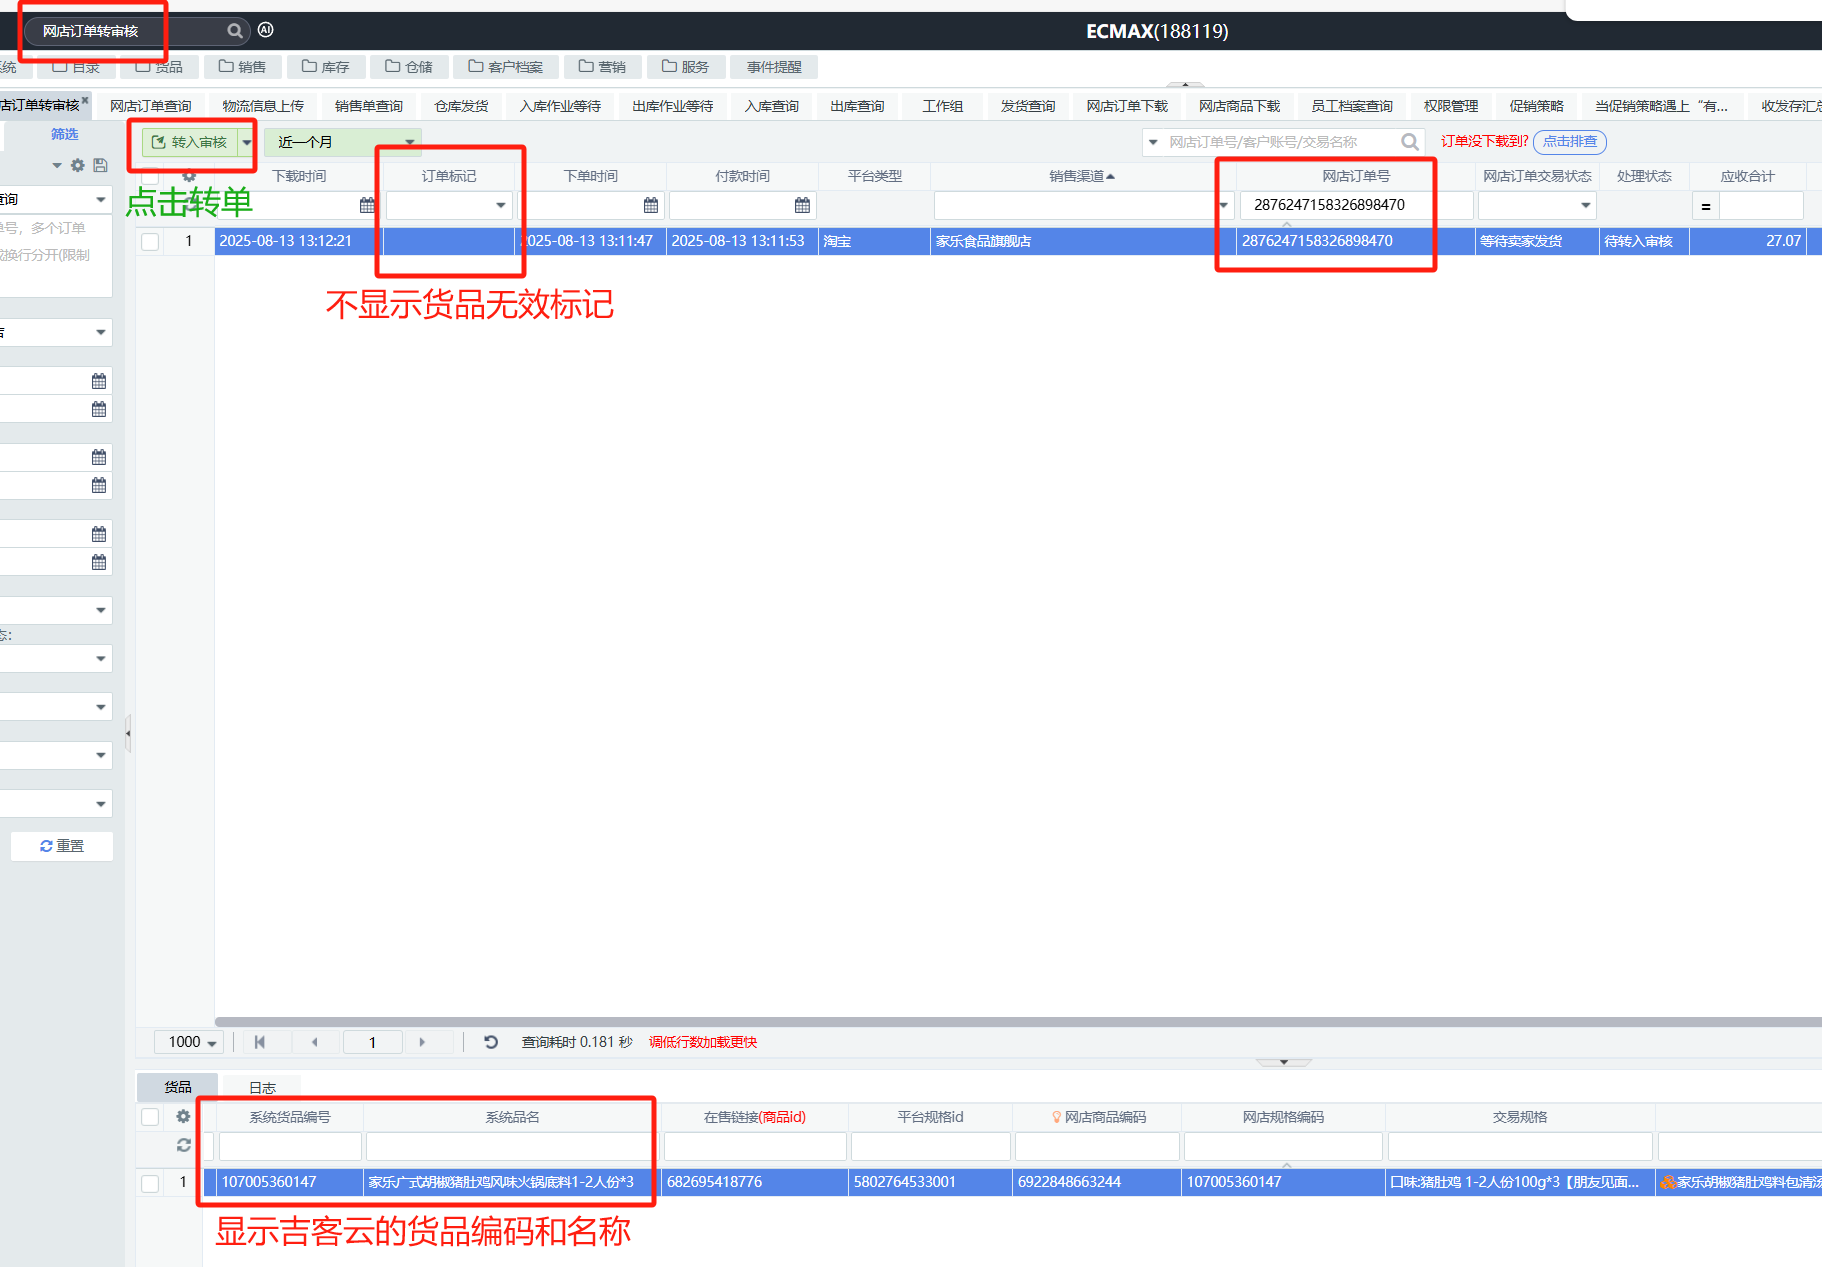
Task: Click the 重置 reset button
Action: coord(62,846)
